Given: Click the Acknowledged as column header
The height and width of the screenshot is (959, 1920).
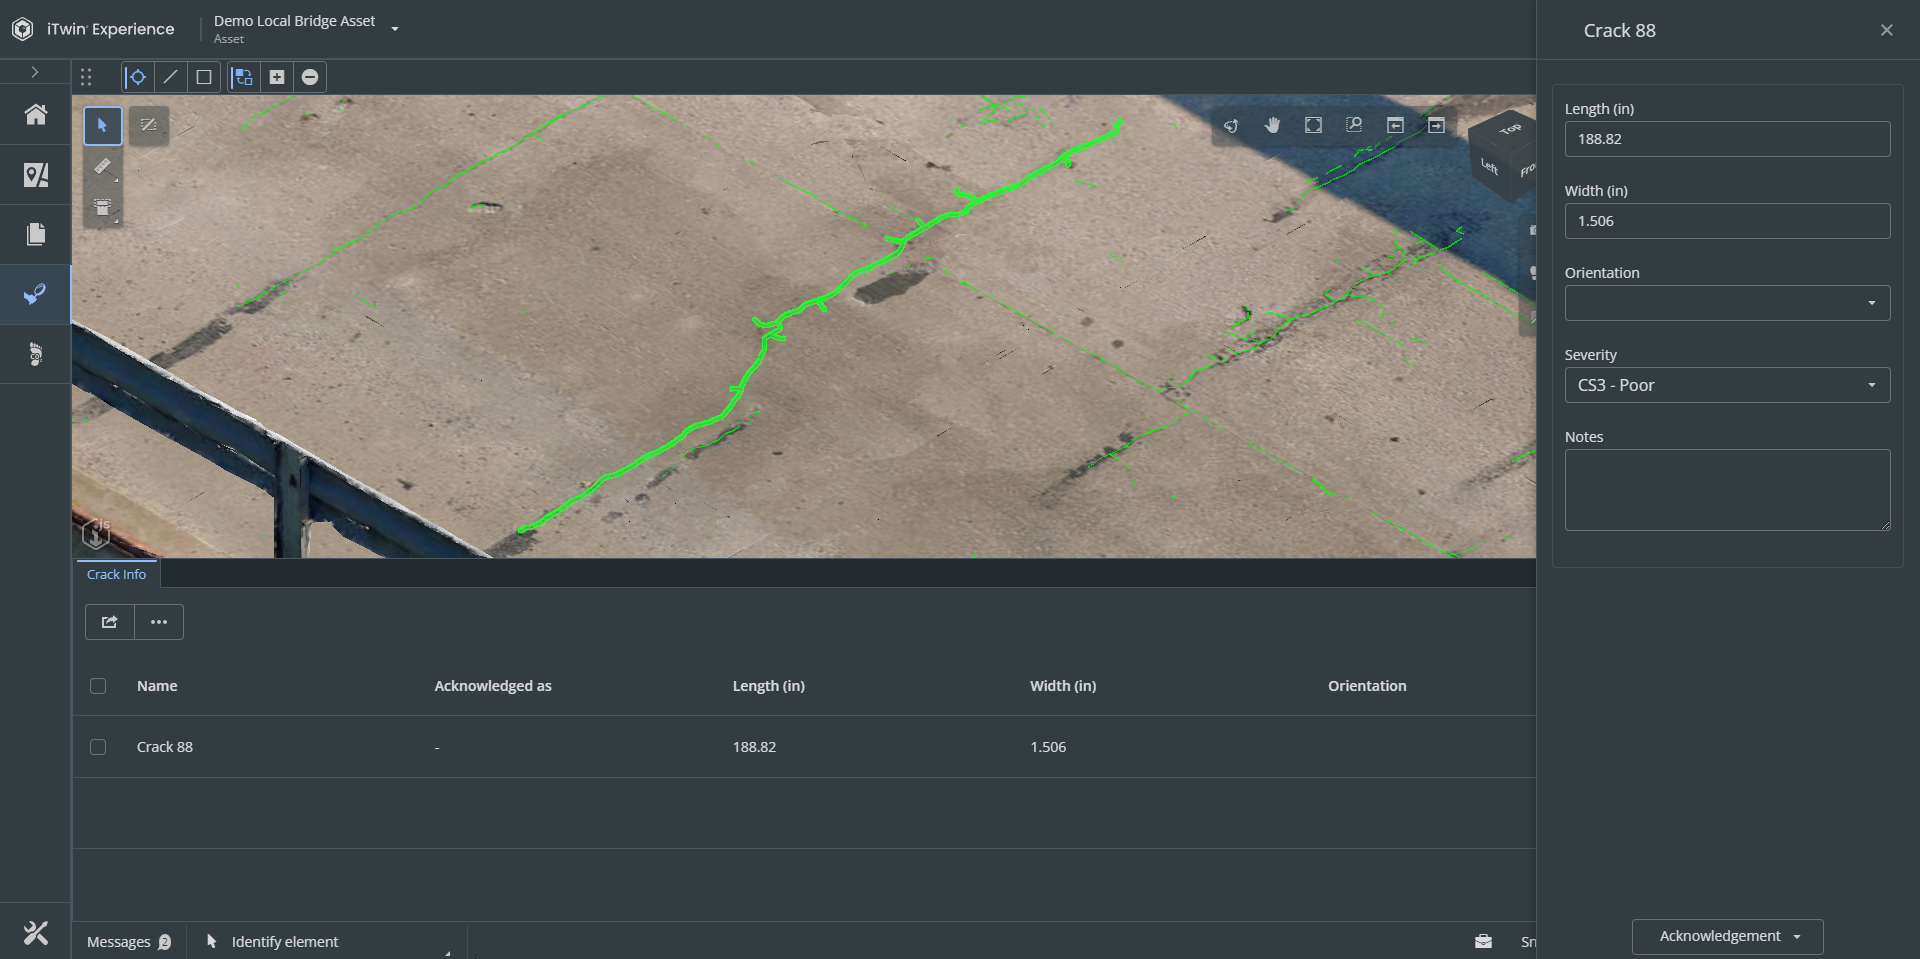Looking at the screenshot, I should click(493, 686).
